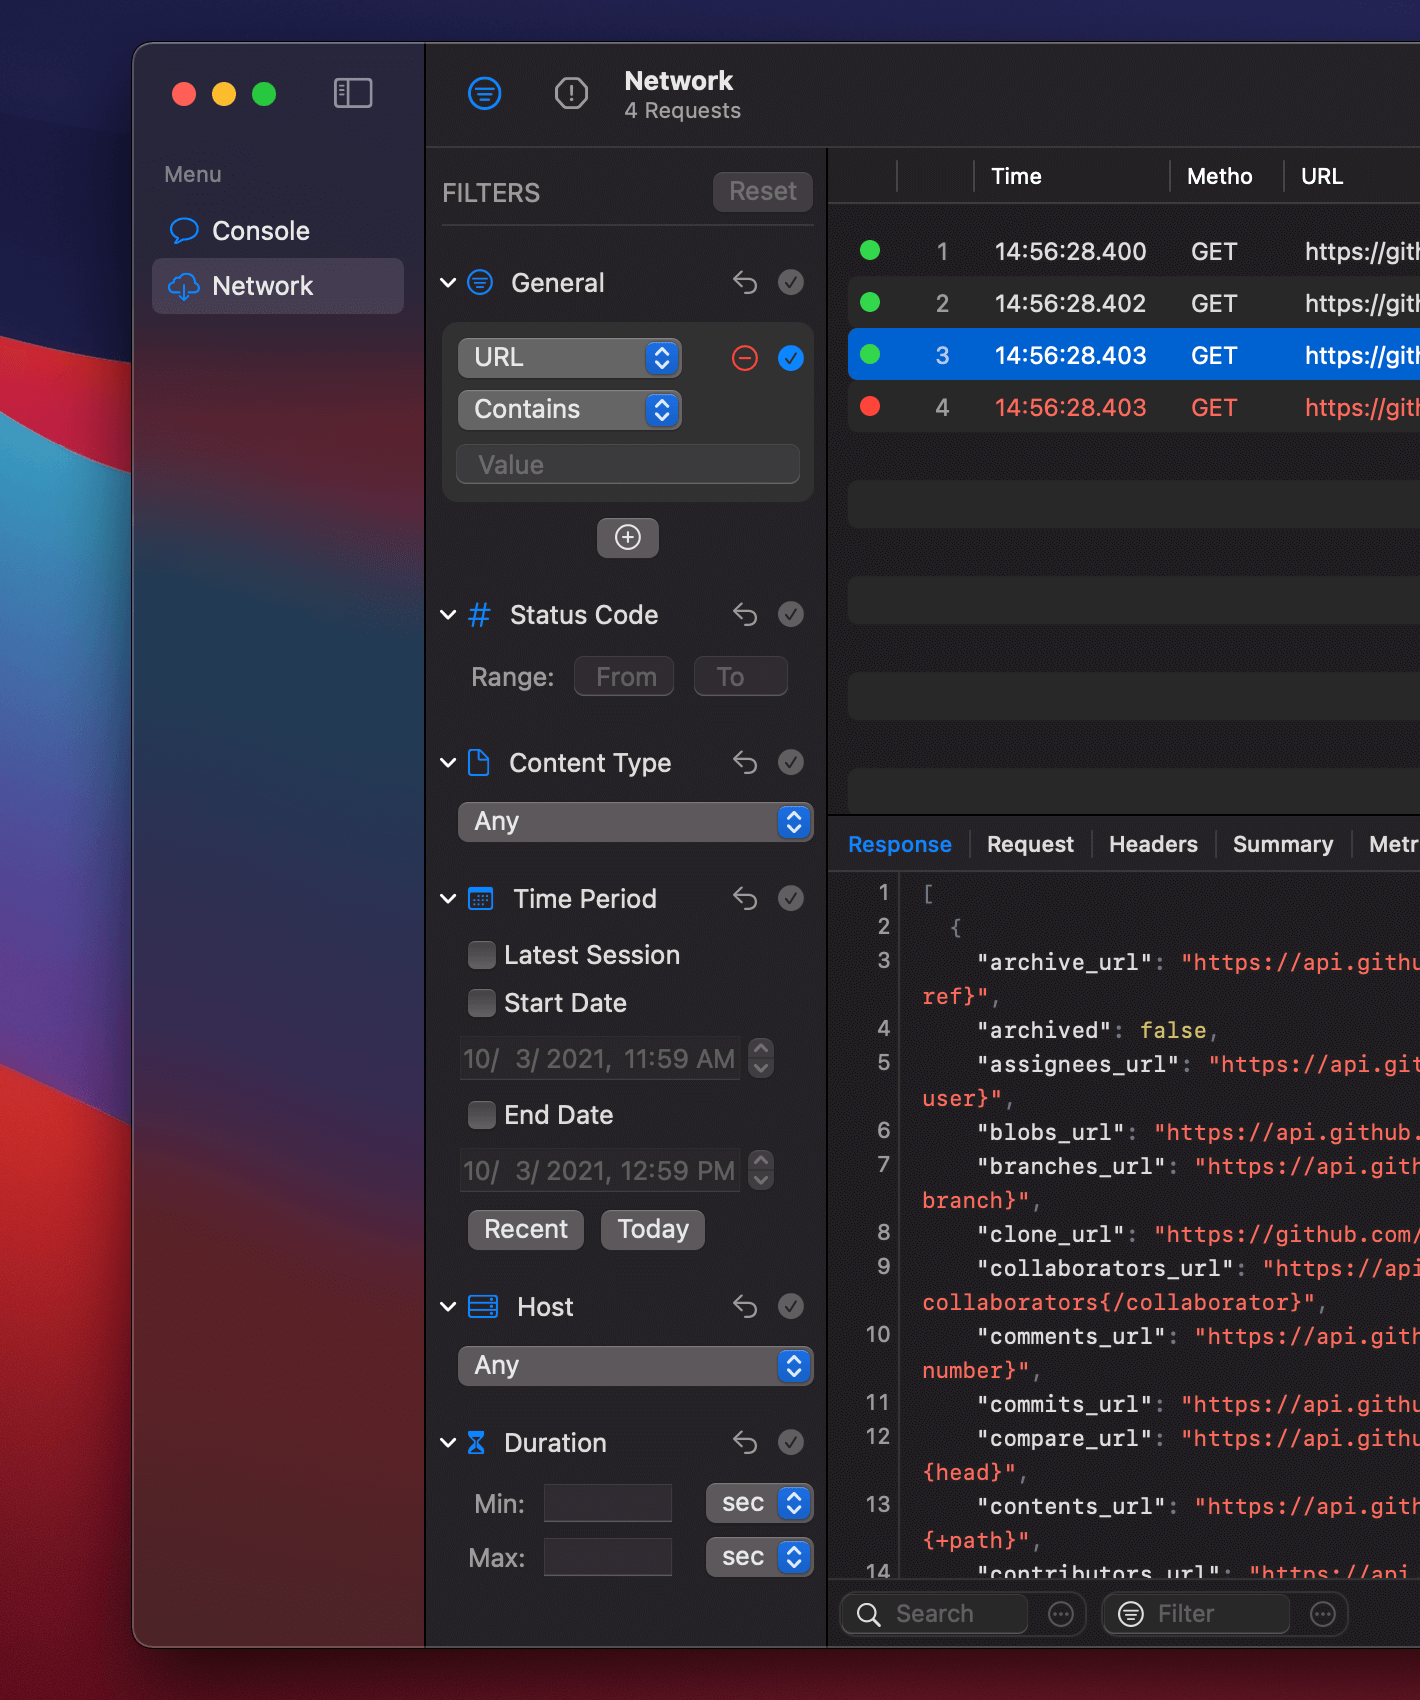Collapse the Content Type section
The width and height of the screenshot is (1420, 1700).
[449, 762]
